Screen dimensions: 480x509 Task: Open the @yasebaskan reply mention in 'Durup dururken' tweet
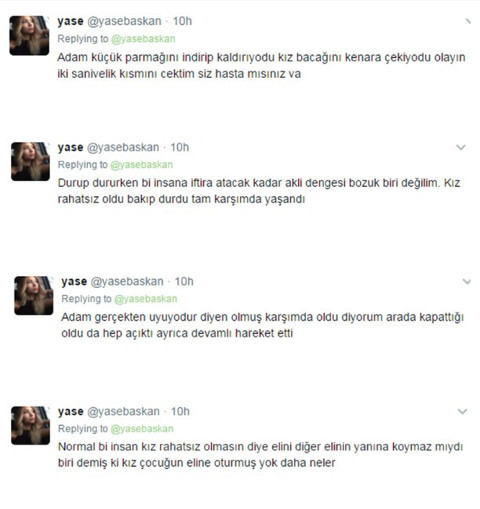click(x=141, y=165)
